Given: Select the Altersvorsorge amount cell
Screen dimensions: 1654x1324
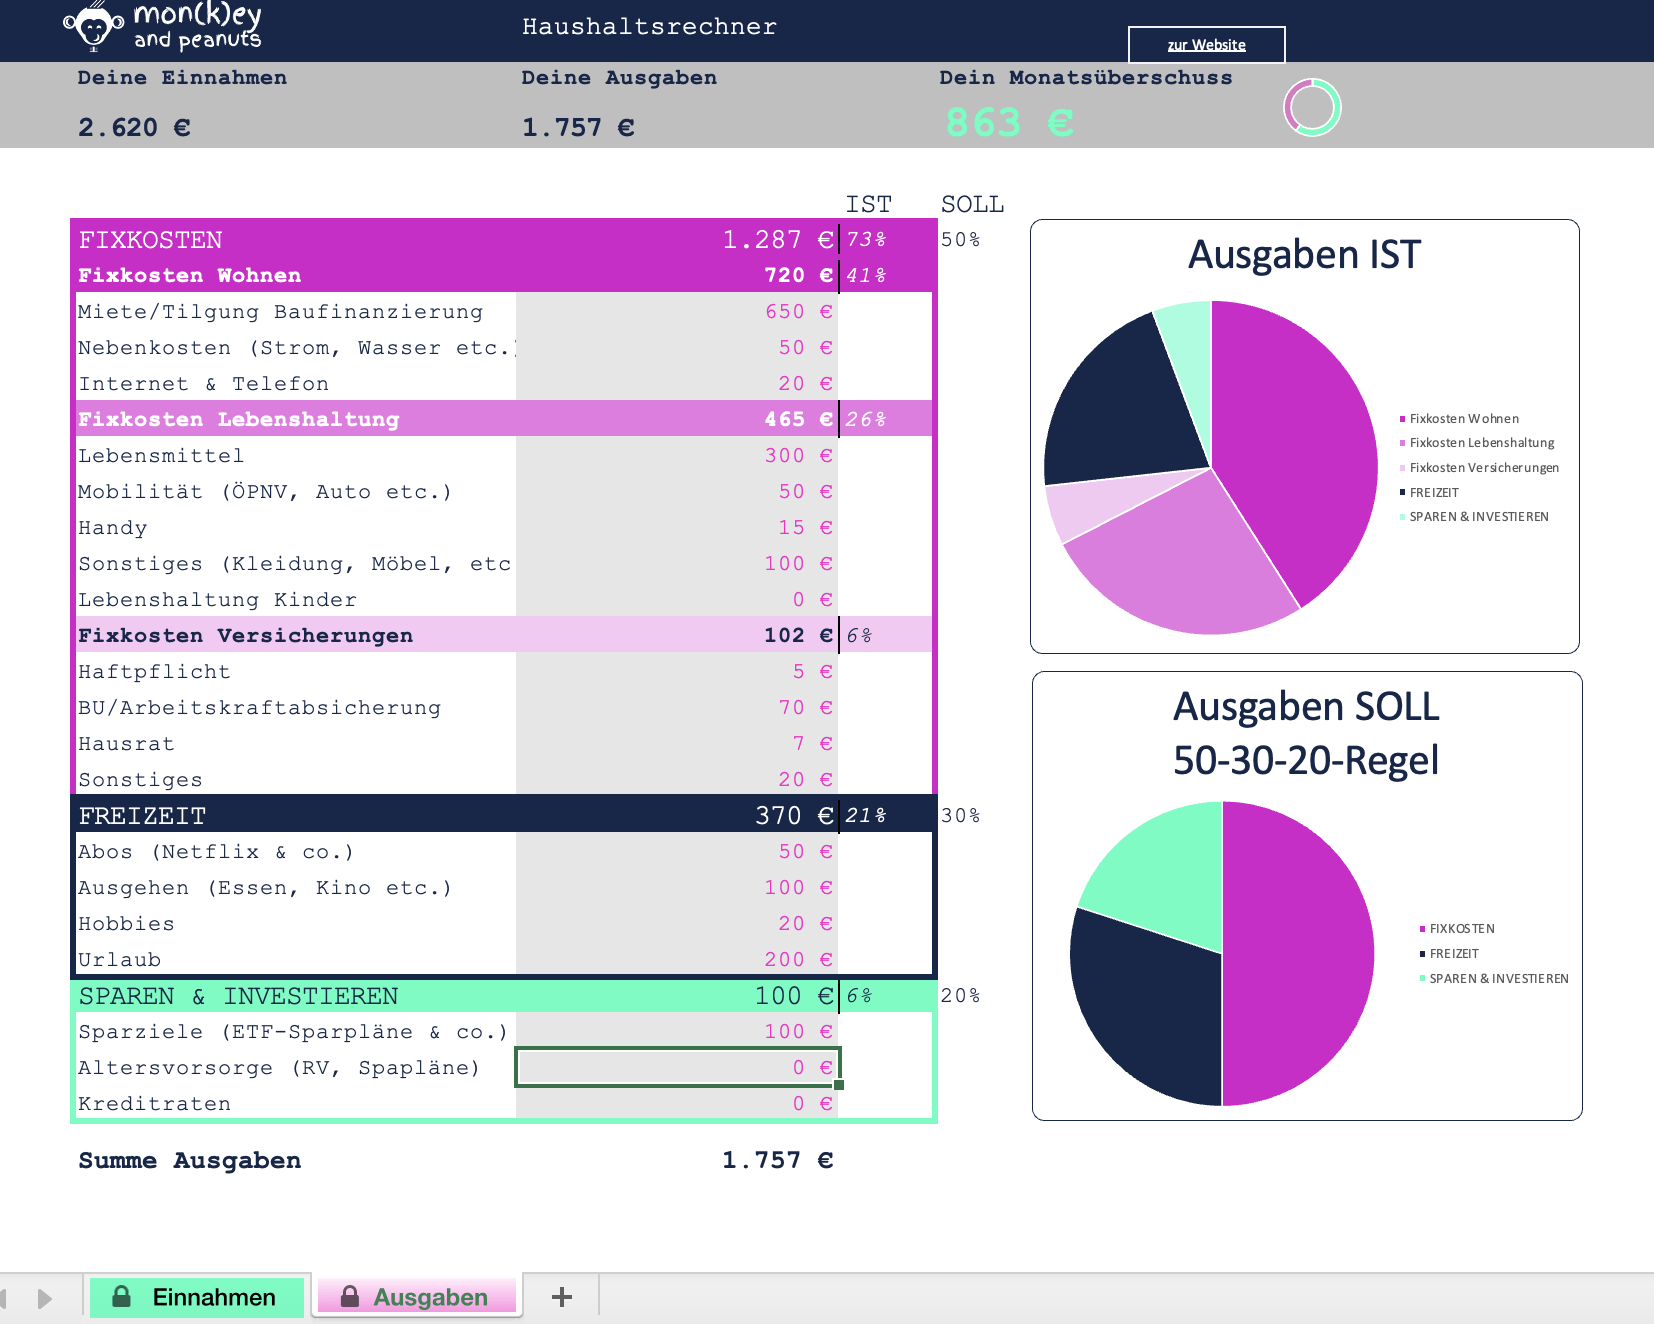Looking at the screenshot, I should coord(677,1067).
